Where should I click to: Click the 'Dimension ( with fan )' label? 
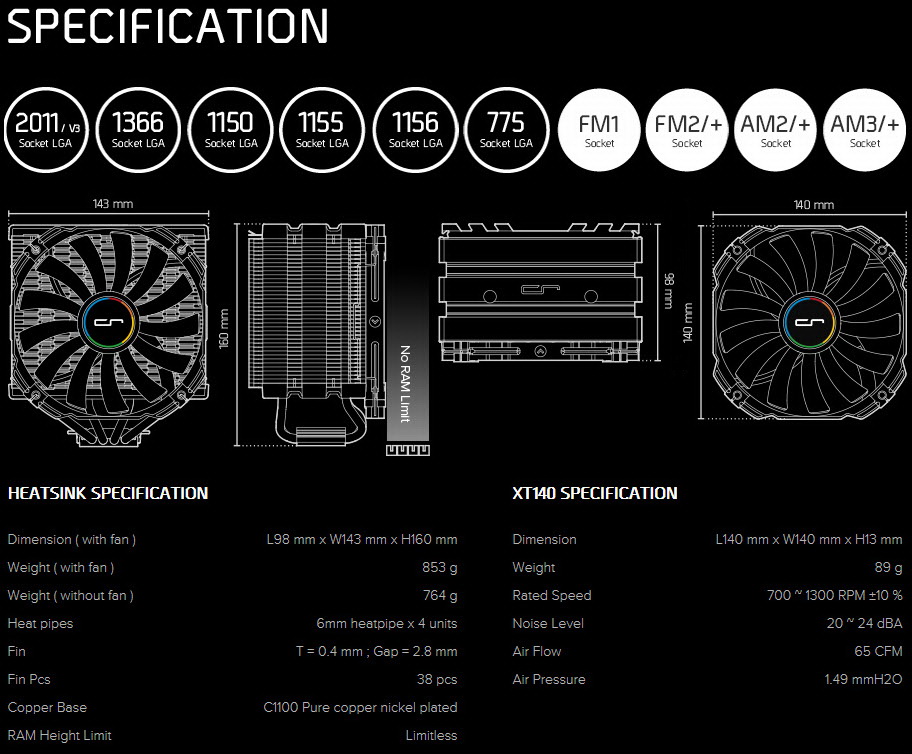coord(72,540)
